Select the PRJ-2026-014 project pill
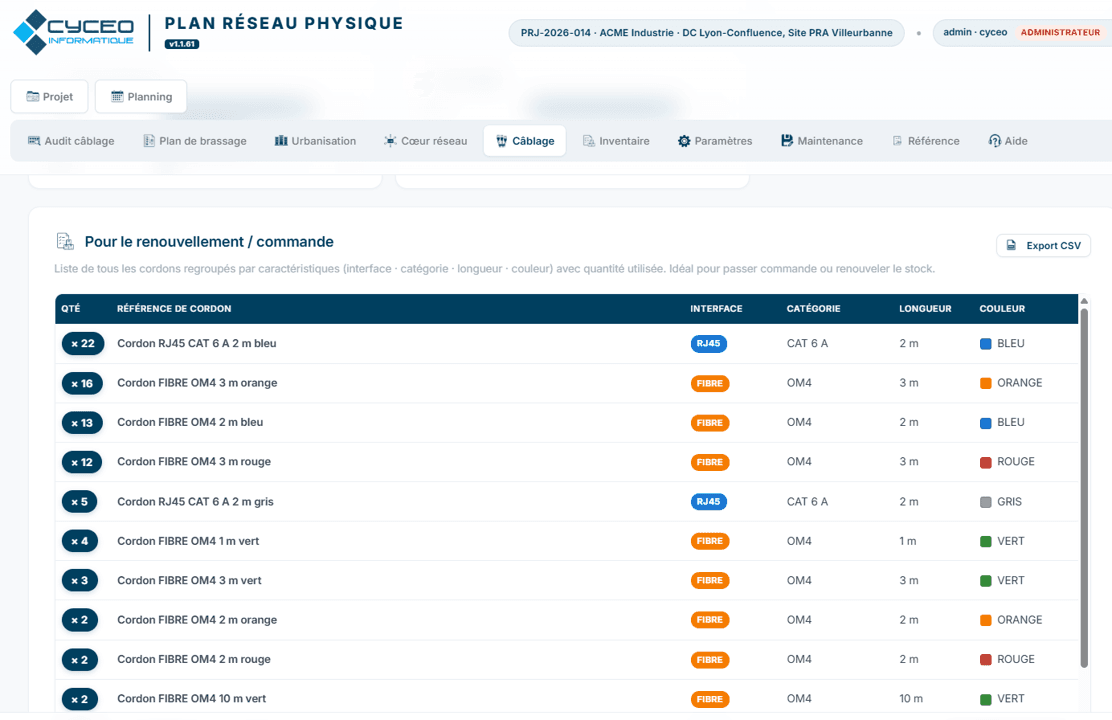This screenshot has width=1112, height=720. (x=706, y=33)
